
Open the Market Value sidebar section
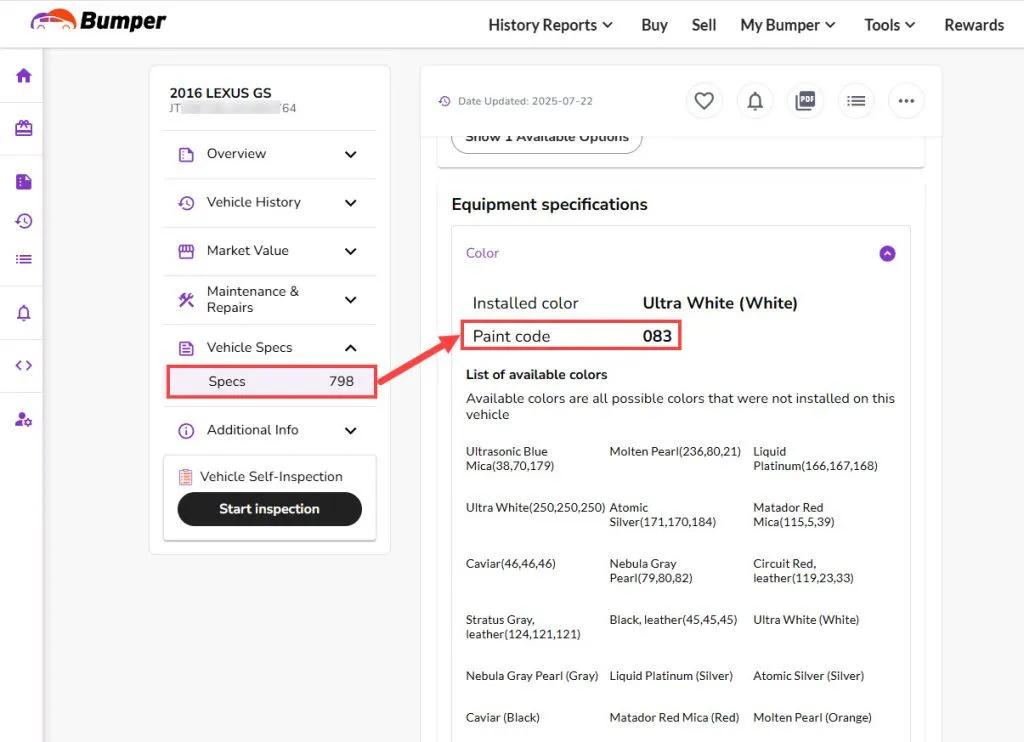click(x=269, y=251)
